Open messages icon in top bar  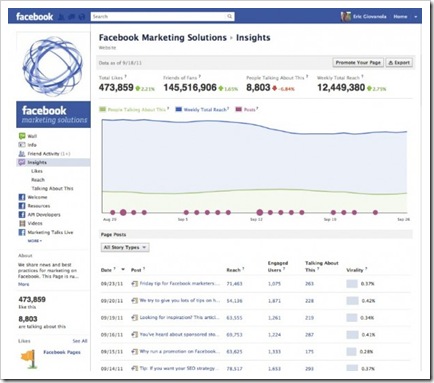(x=71, y=17)
